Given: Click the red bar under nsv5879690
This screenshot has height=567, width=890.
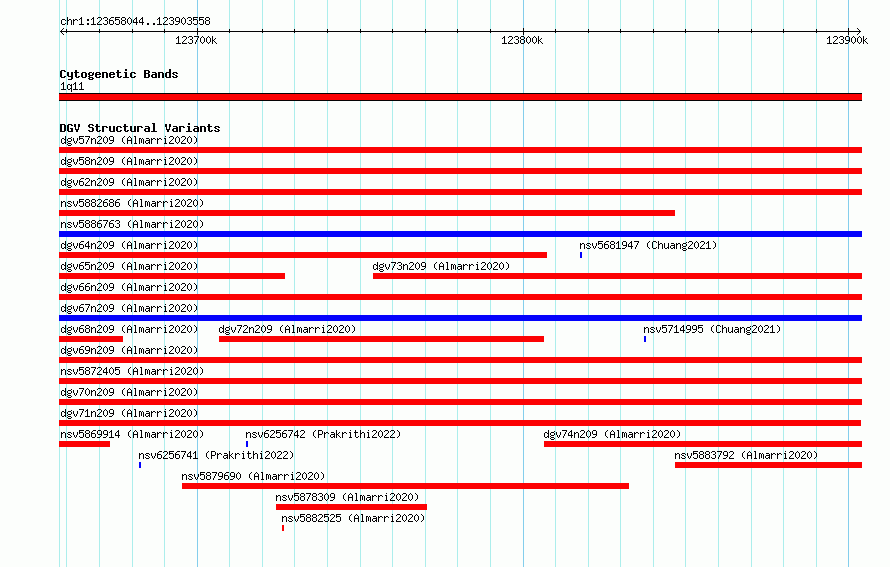Looking at the screenshot, I should pos(405,486).
